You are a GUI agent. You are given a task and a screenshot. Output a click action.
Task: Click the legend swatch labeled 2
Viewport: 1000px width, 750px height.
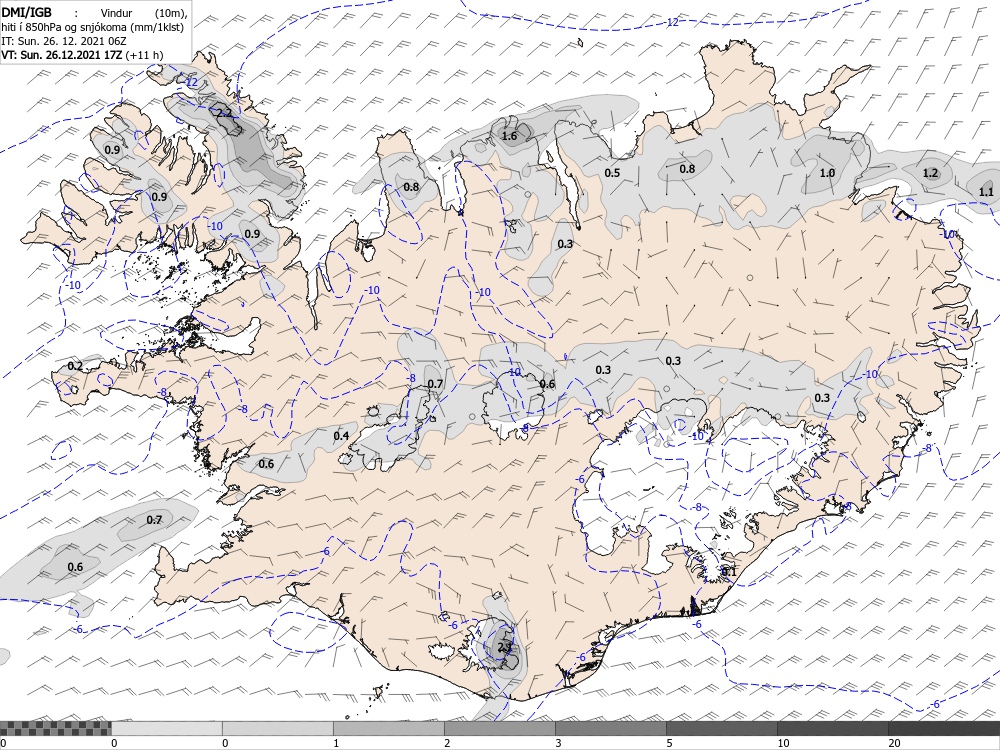click(499, 728)
